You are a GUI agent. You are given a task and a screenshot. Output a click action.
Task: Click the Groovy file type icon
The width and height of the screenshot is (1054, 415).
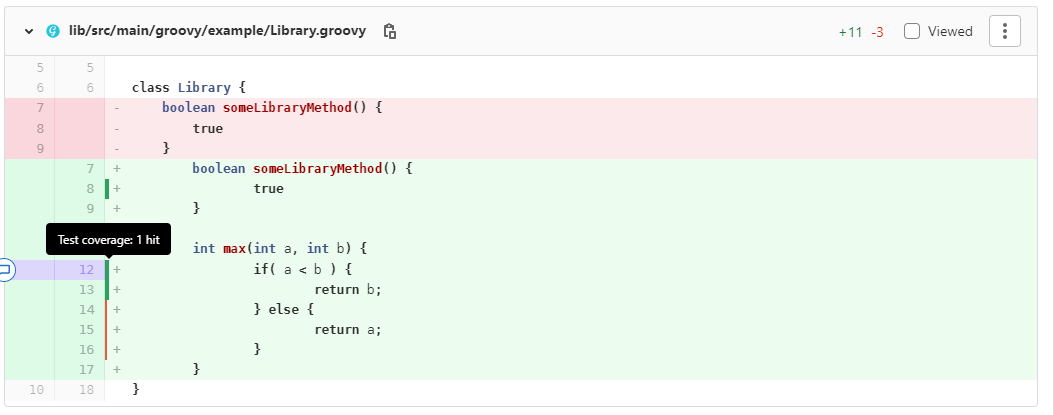(52, 31)
